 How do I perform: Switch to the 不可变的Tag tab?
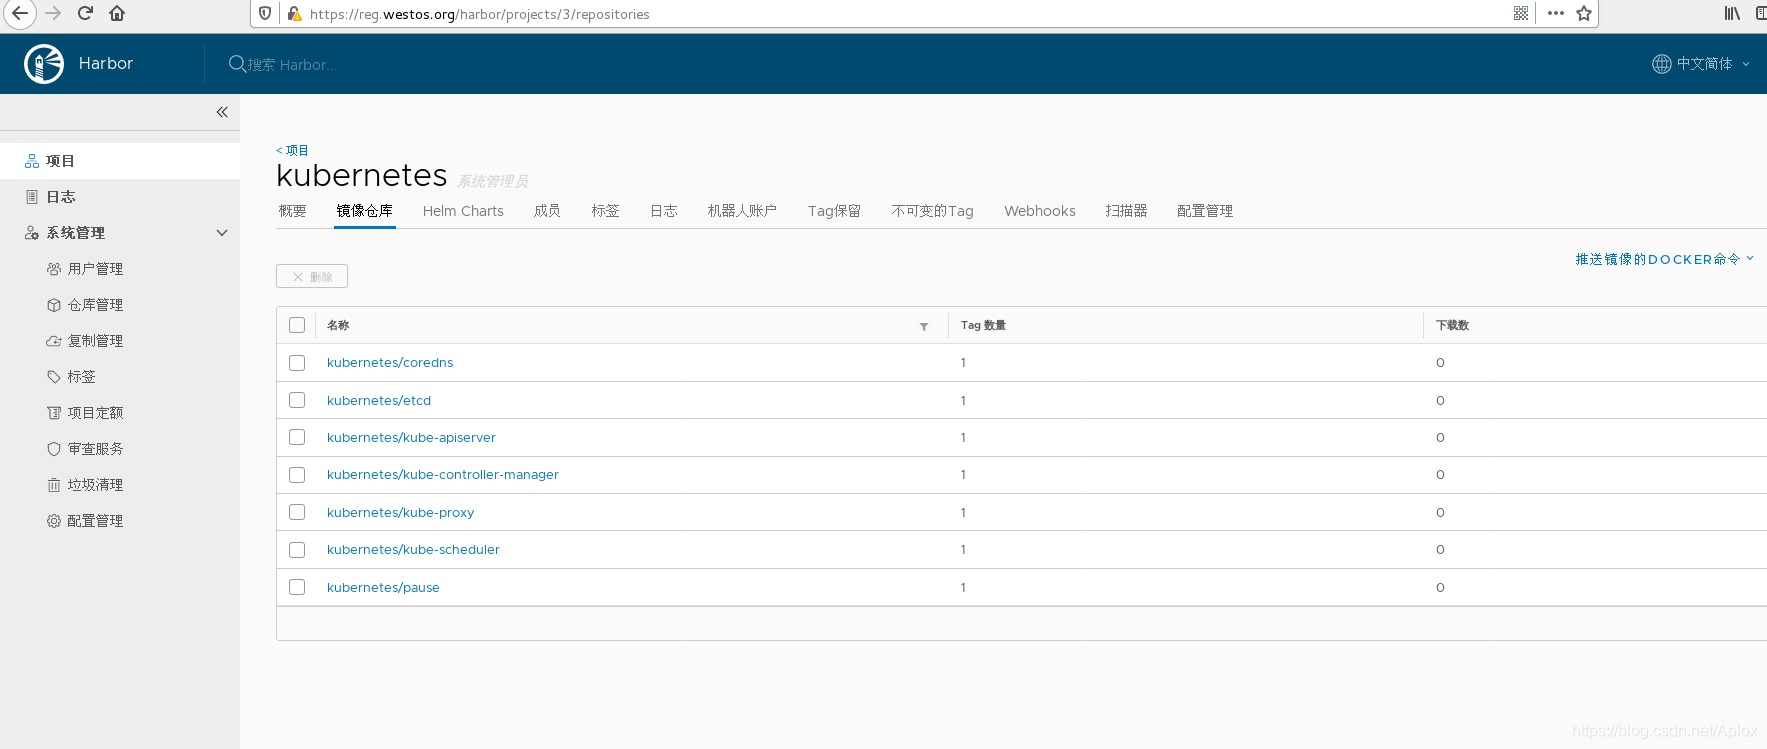point(932,211)
